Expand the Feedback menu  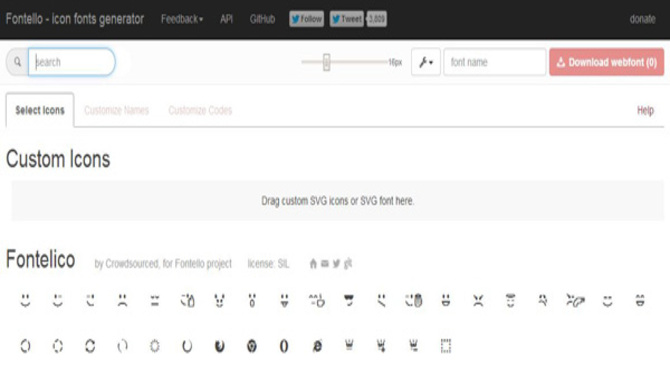tap(182, 19)
